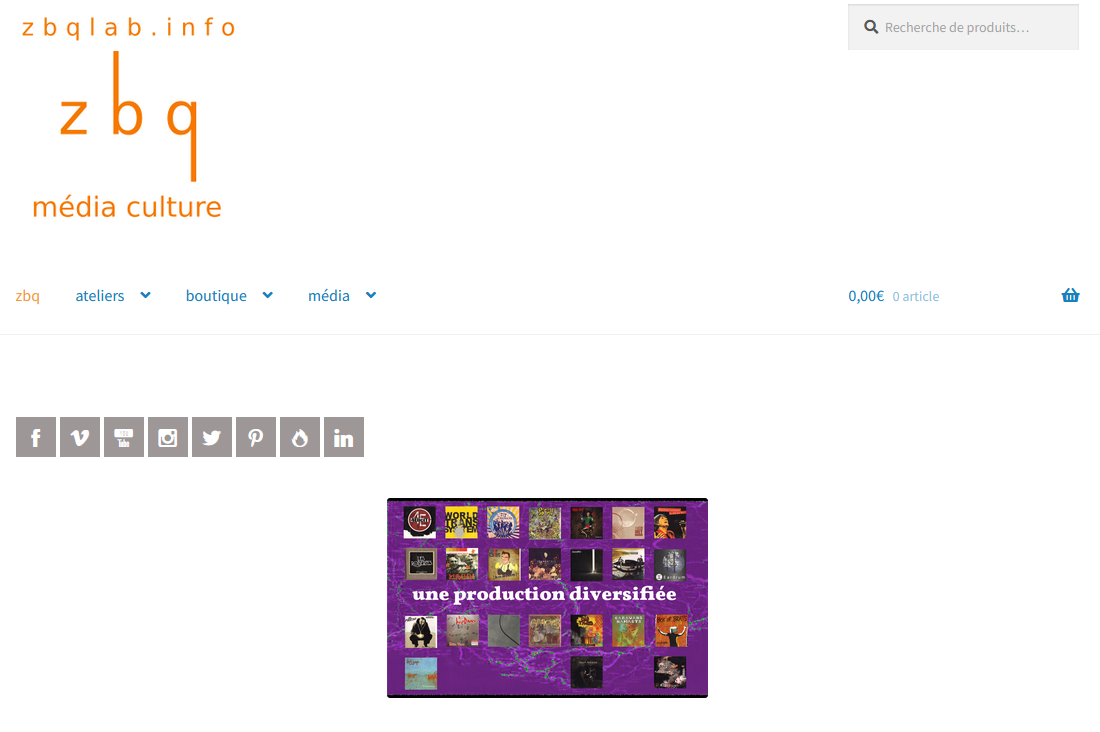The width and height of the screenshot is (1100, 732).
Task: Select the zbq menu item
Action: click(27, 296)
